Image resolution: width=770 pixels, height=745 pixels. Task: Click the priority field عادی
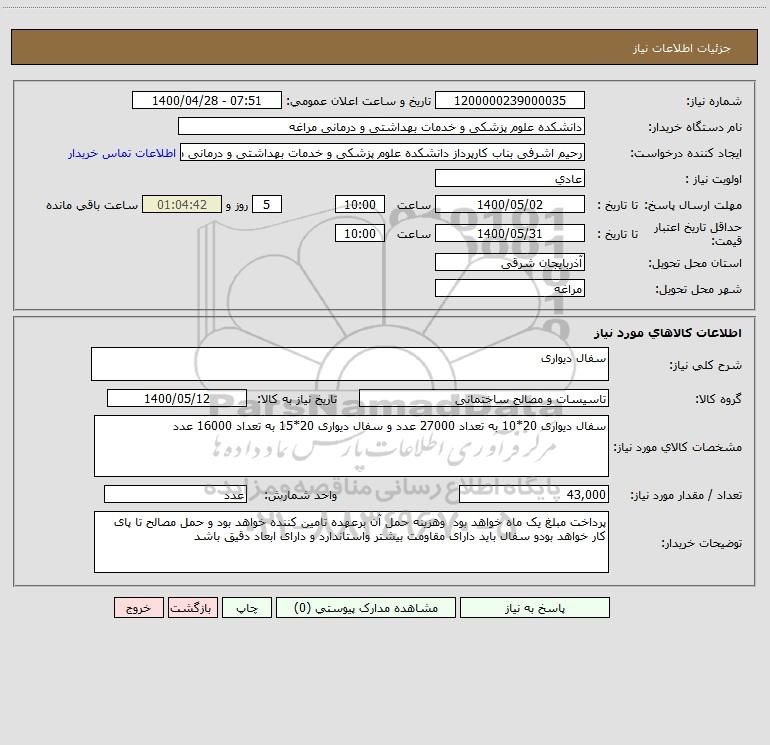(510, 178)
